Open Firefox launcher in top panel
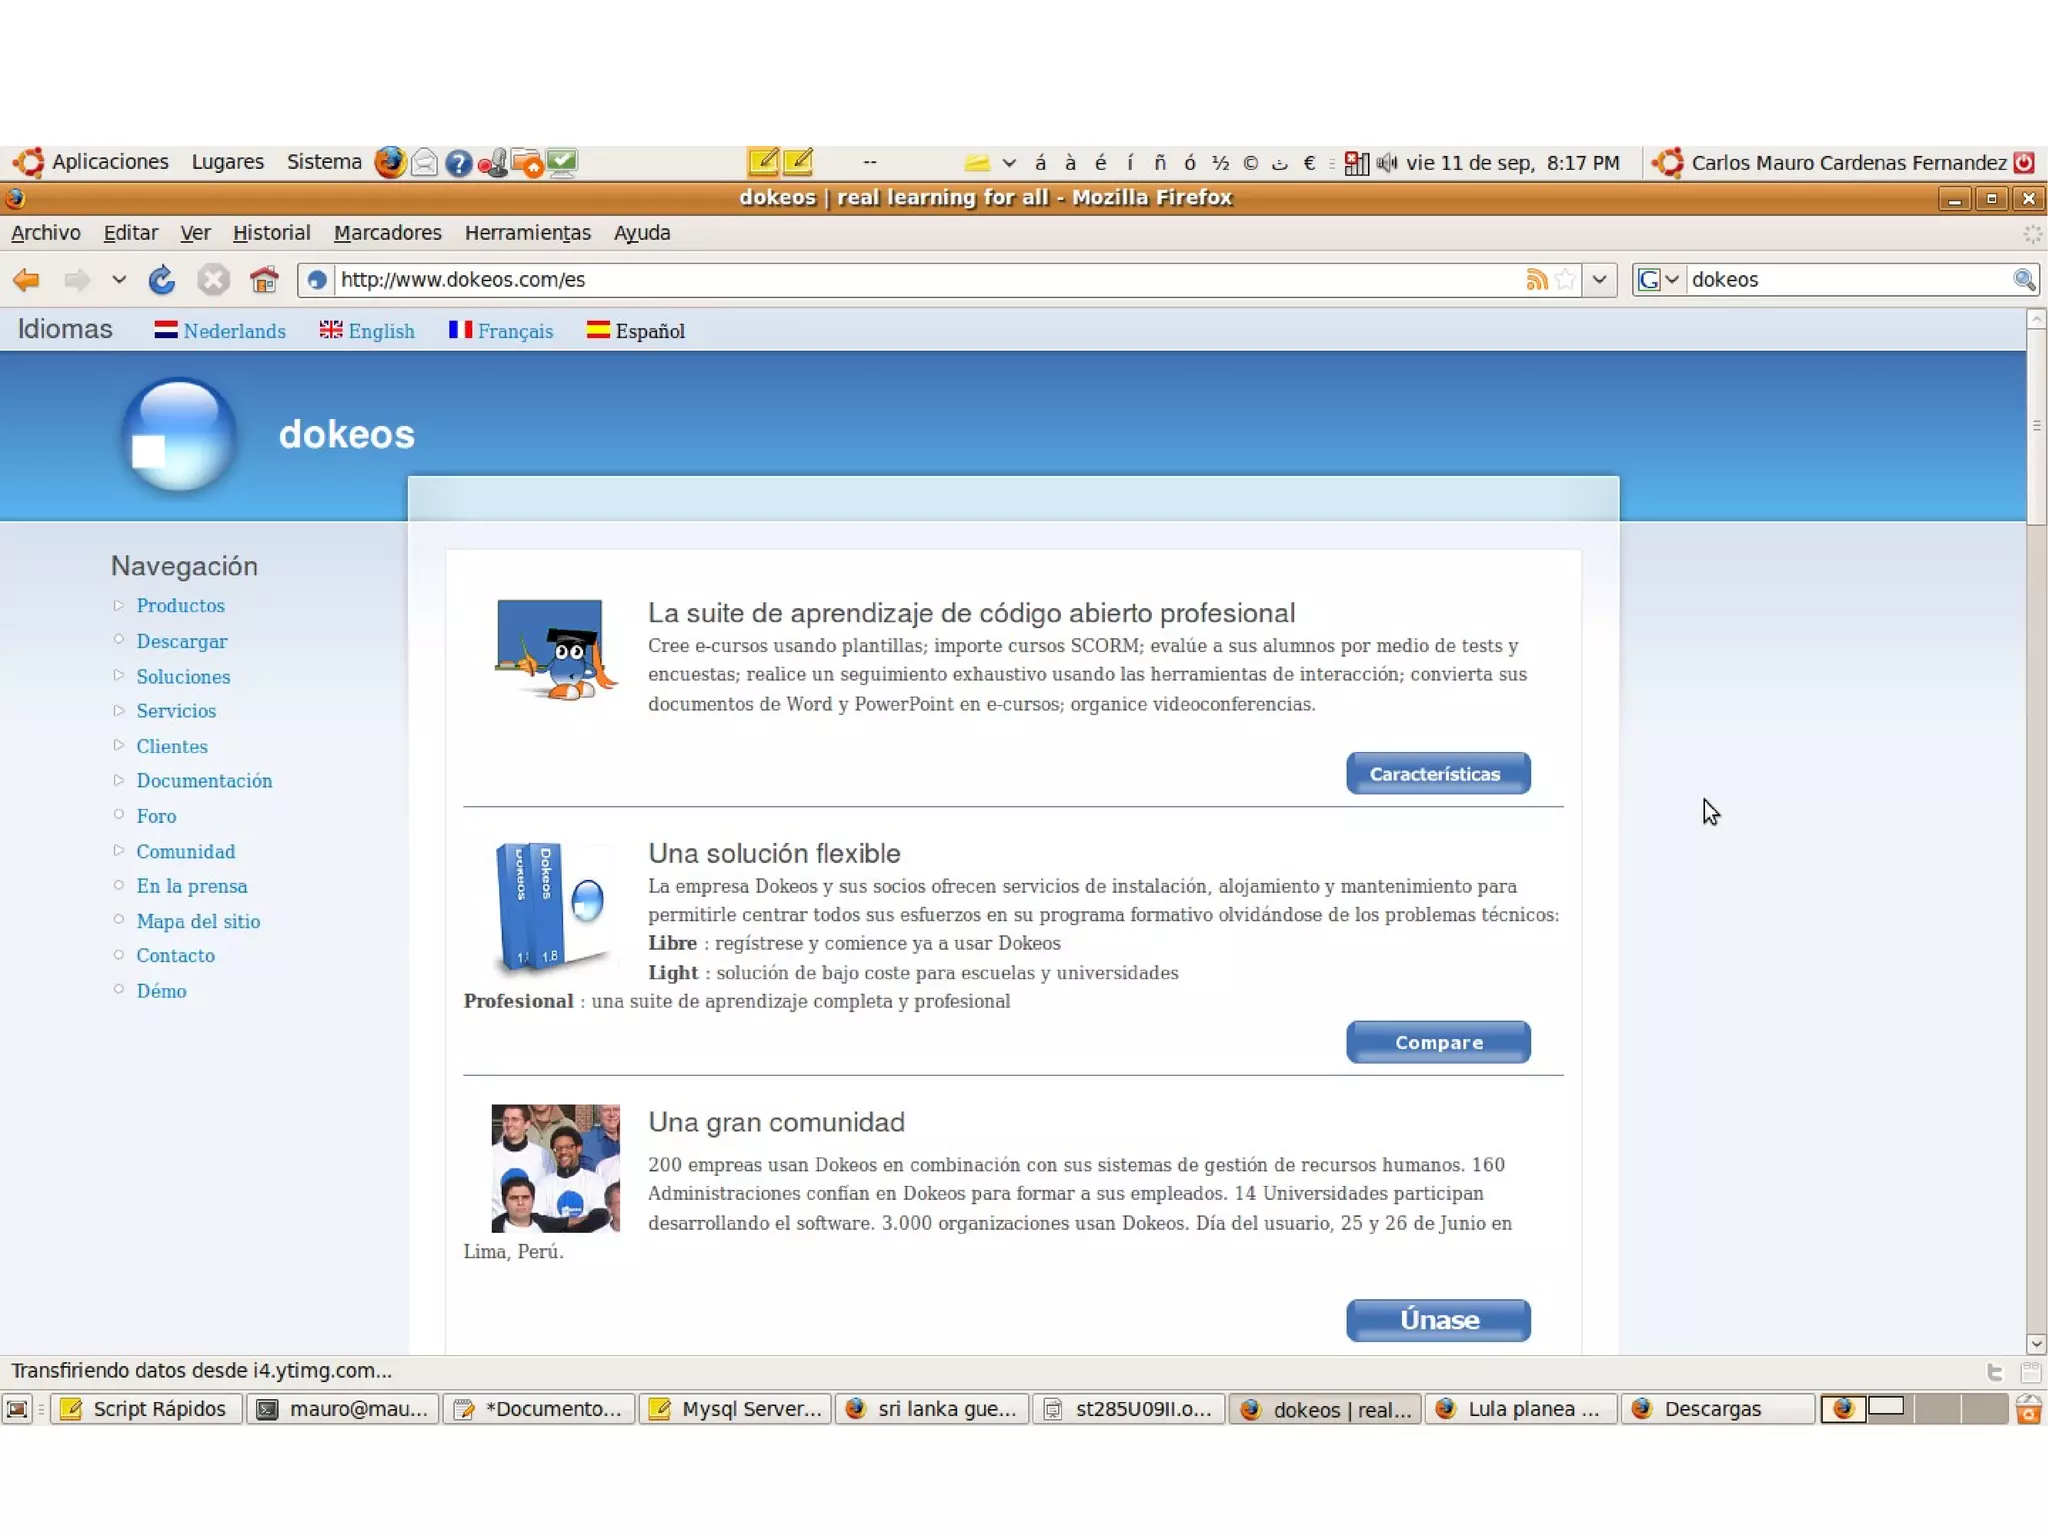Image resolution: width=2048 pixels, height=1535 pixels. [390, 162]
